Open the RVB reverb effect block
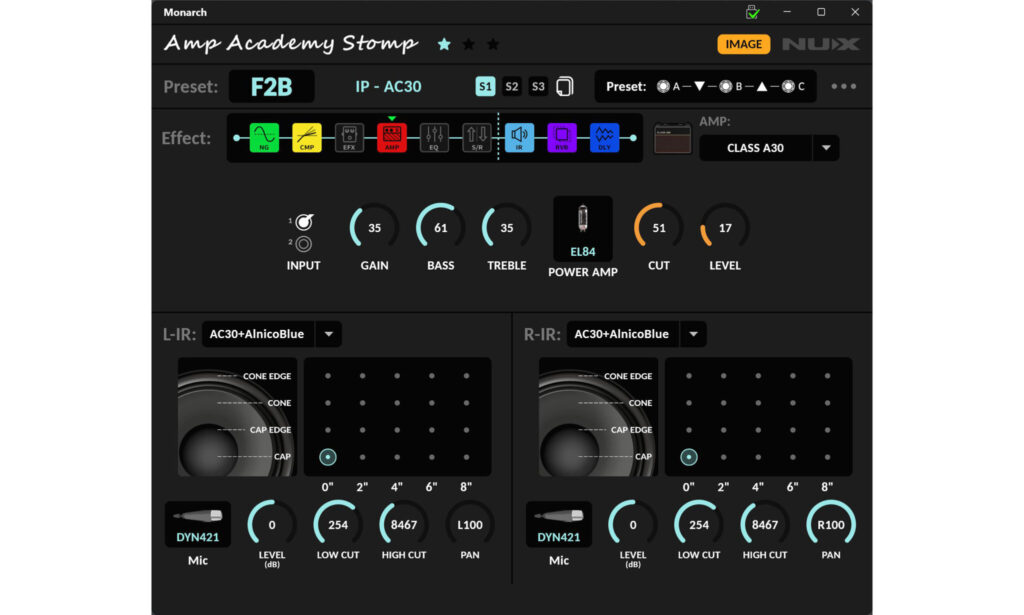 pos(561,137)
